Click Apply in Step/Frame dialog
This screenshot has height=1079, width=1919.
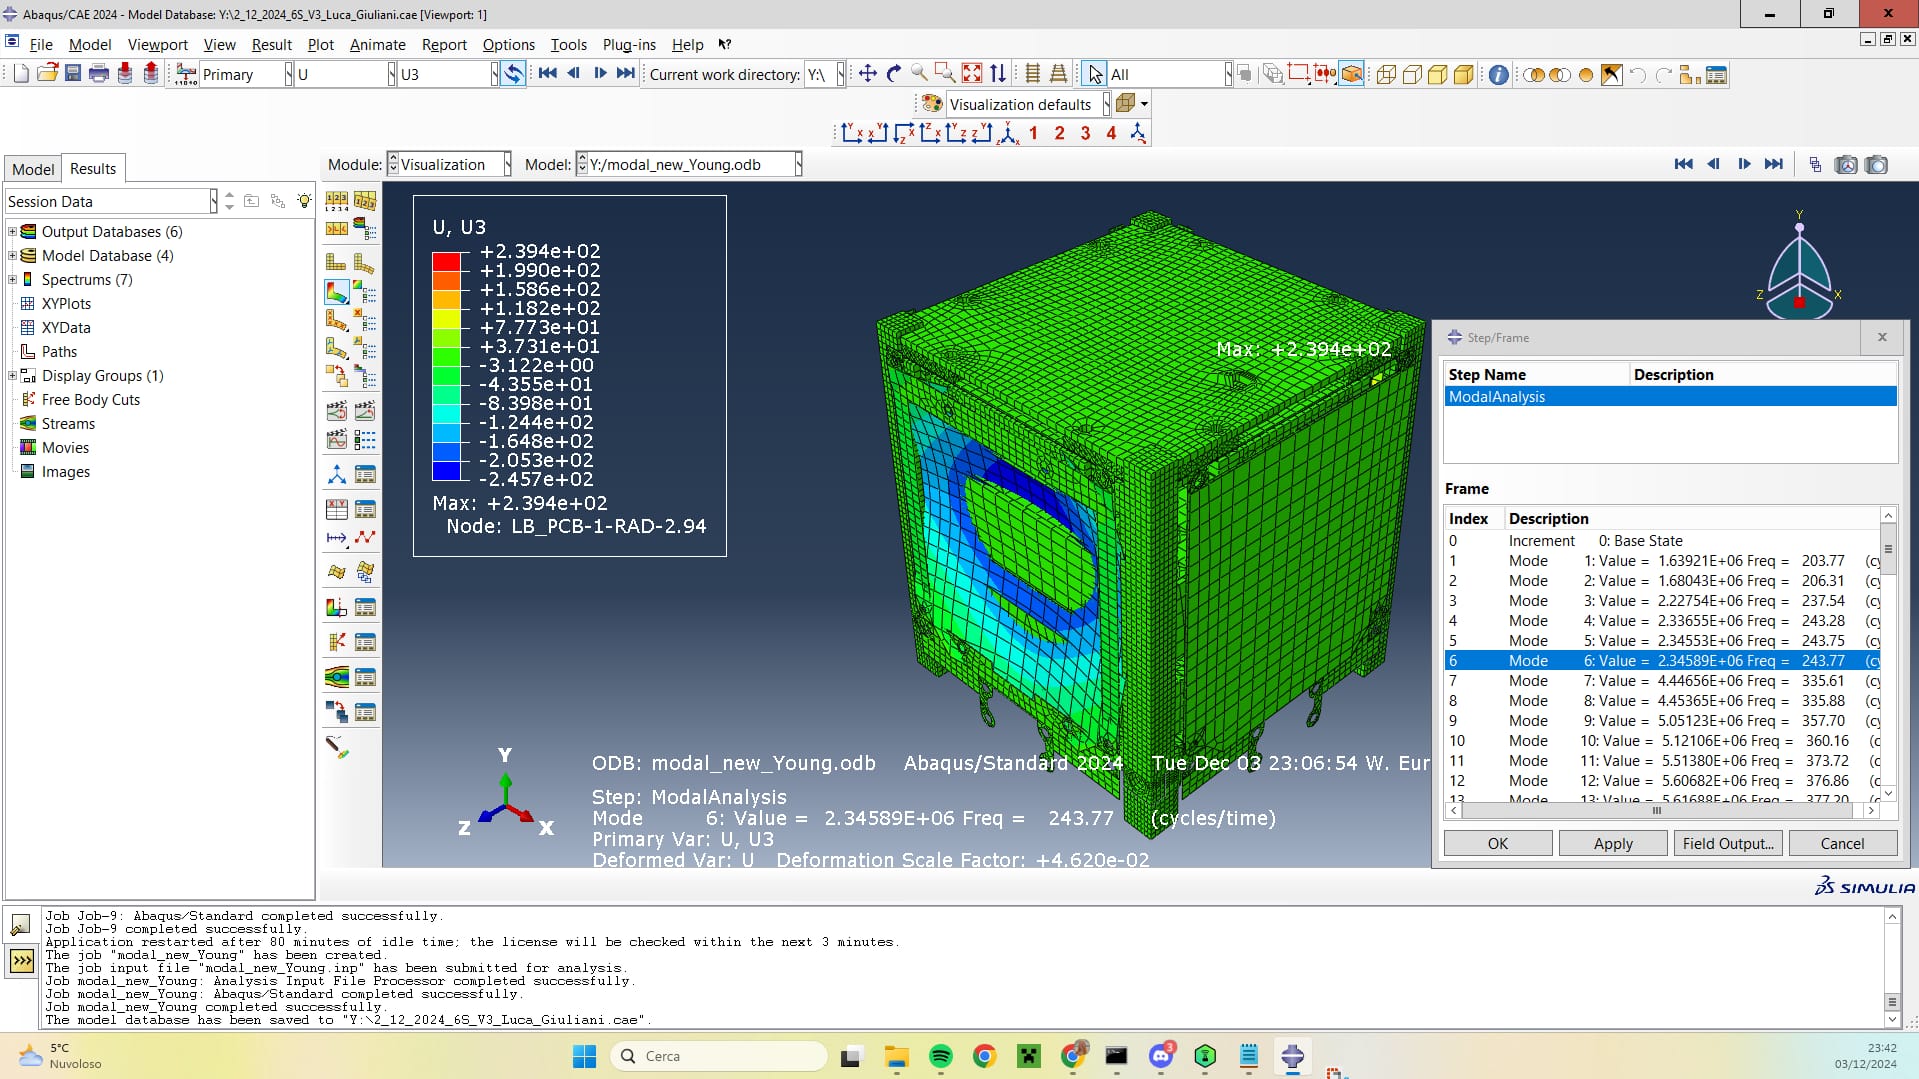pos(1613,843)
